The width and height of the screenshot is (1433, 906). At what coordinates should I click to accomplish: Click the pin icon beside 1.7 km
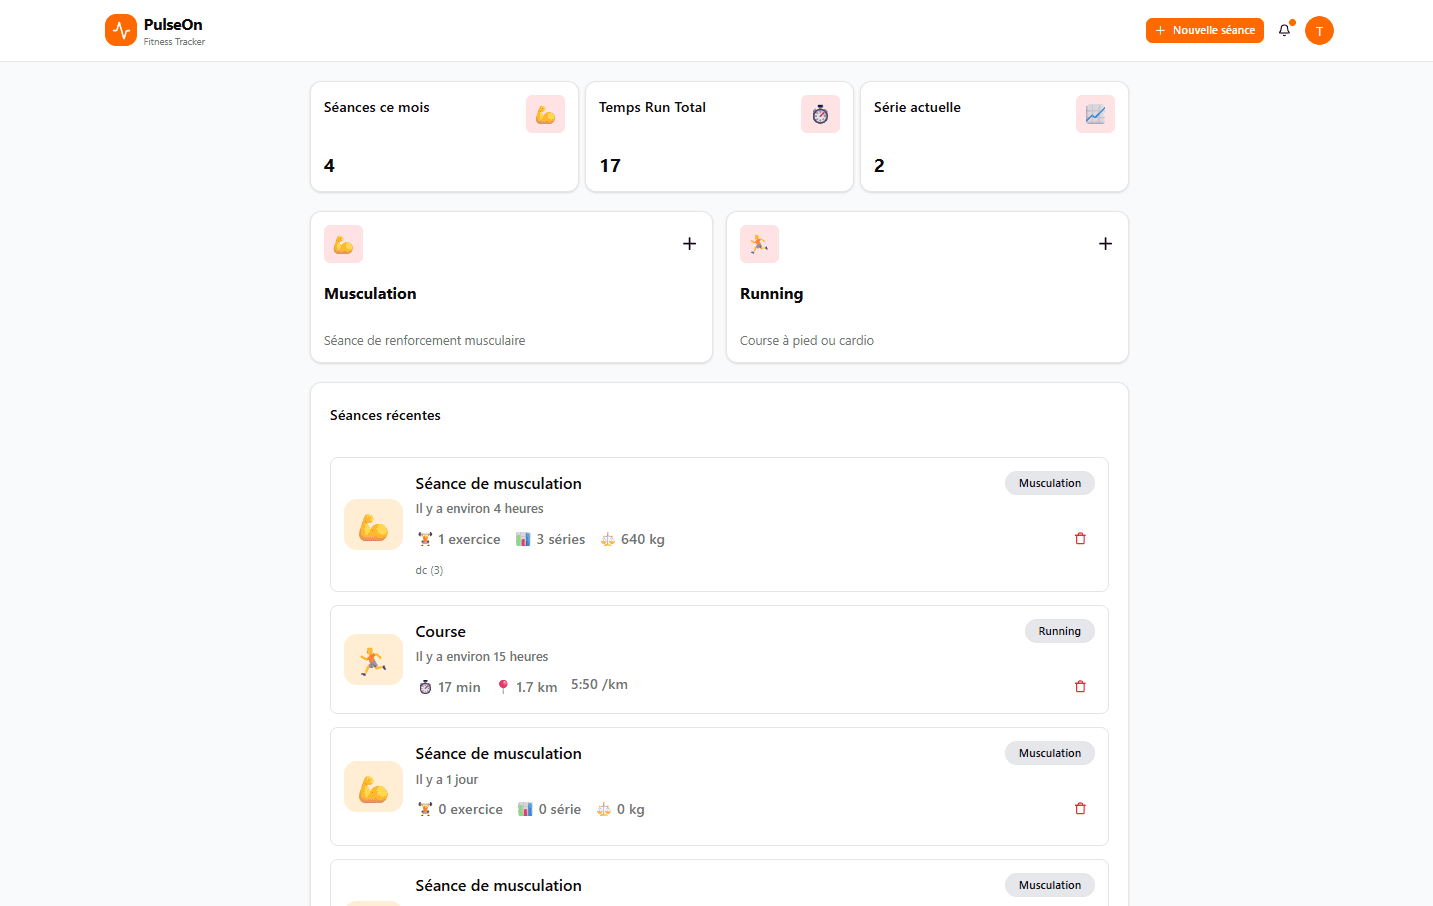[x=503, y=687]
